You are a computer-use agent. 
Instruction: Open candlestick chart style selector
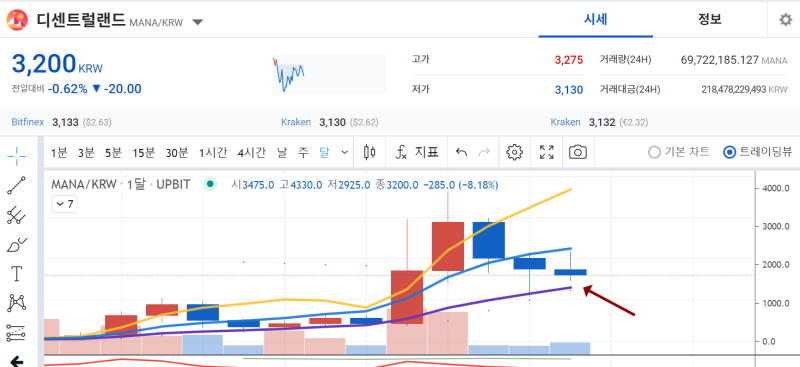click(370, 152)
